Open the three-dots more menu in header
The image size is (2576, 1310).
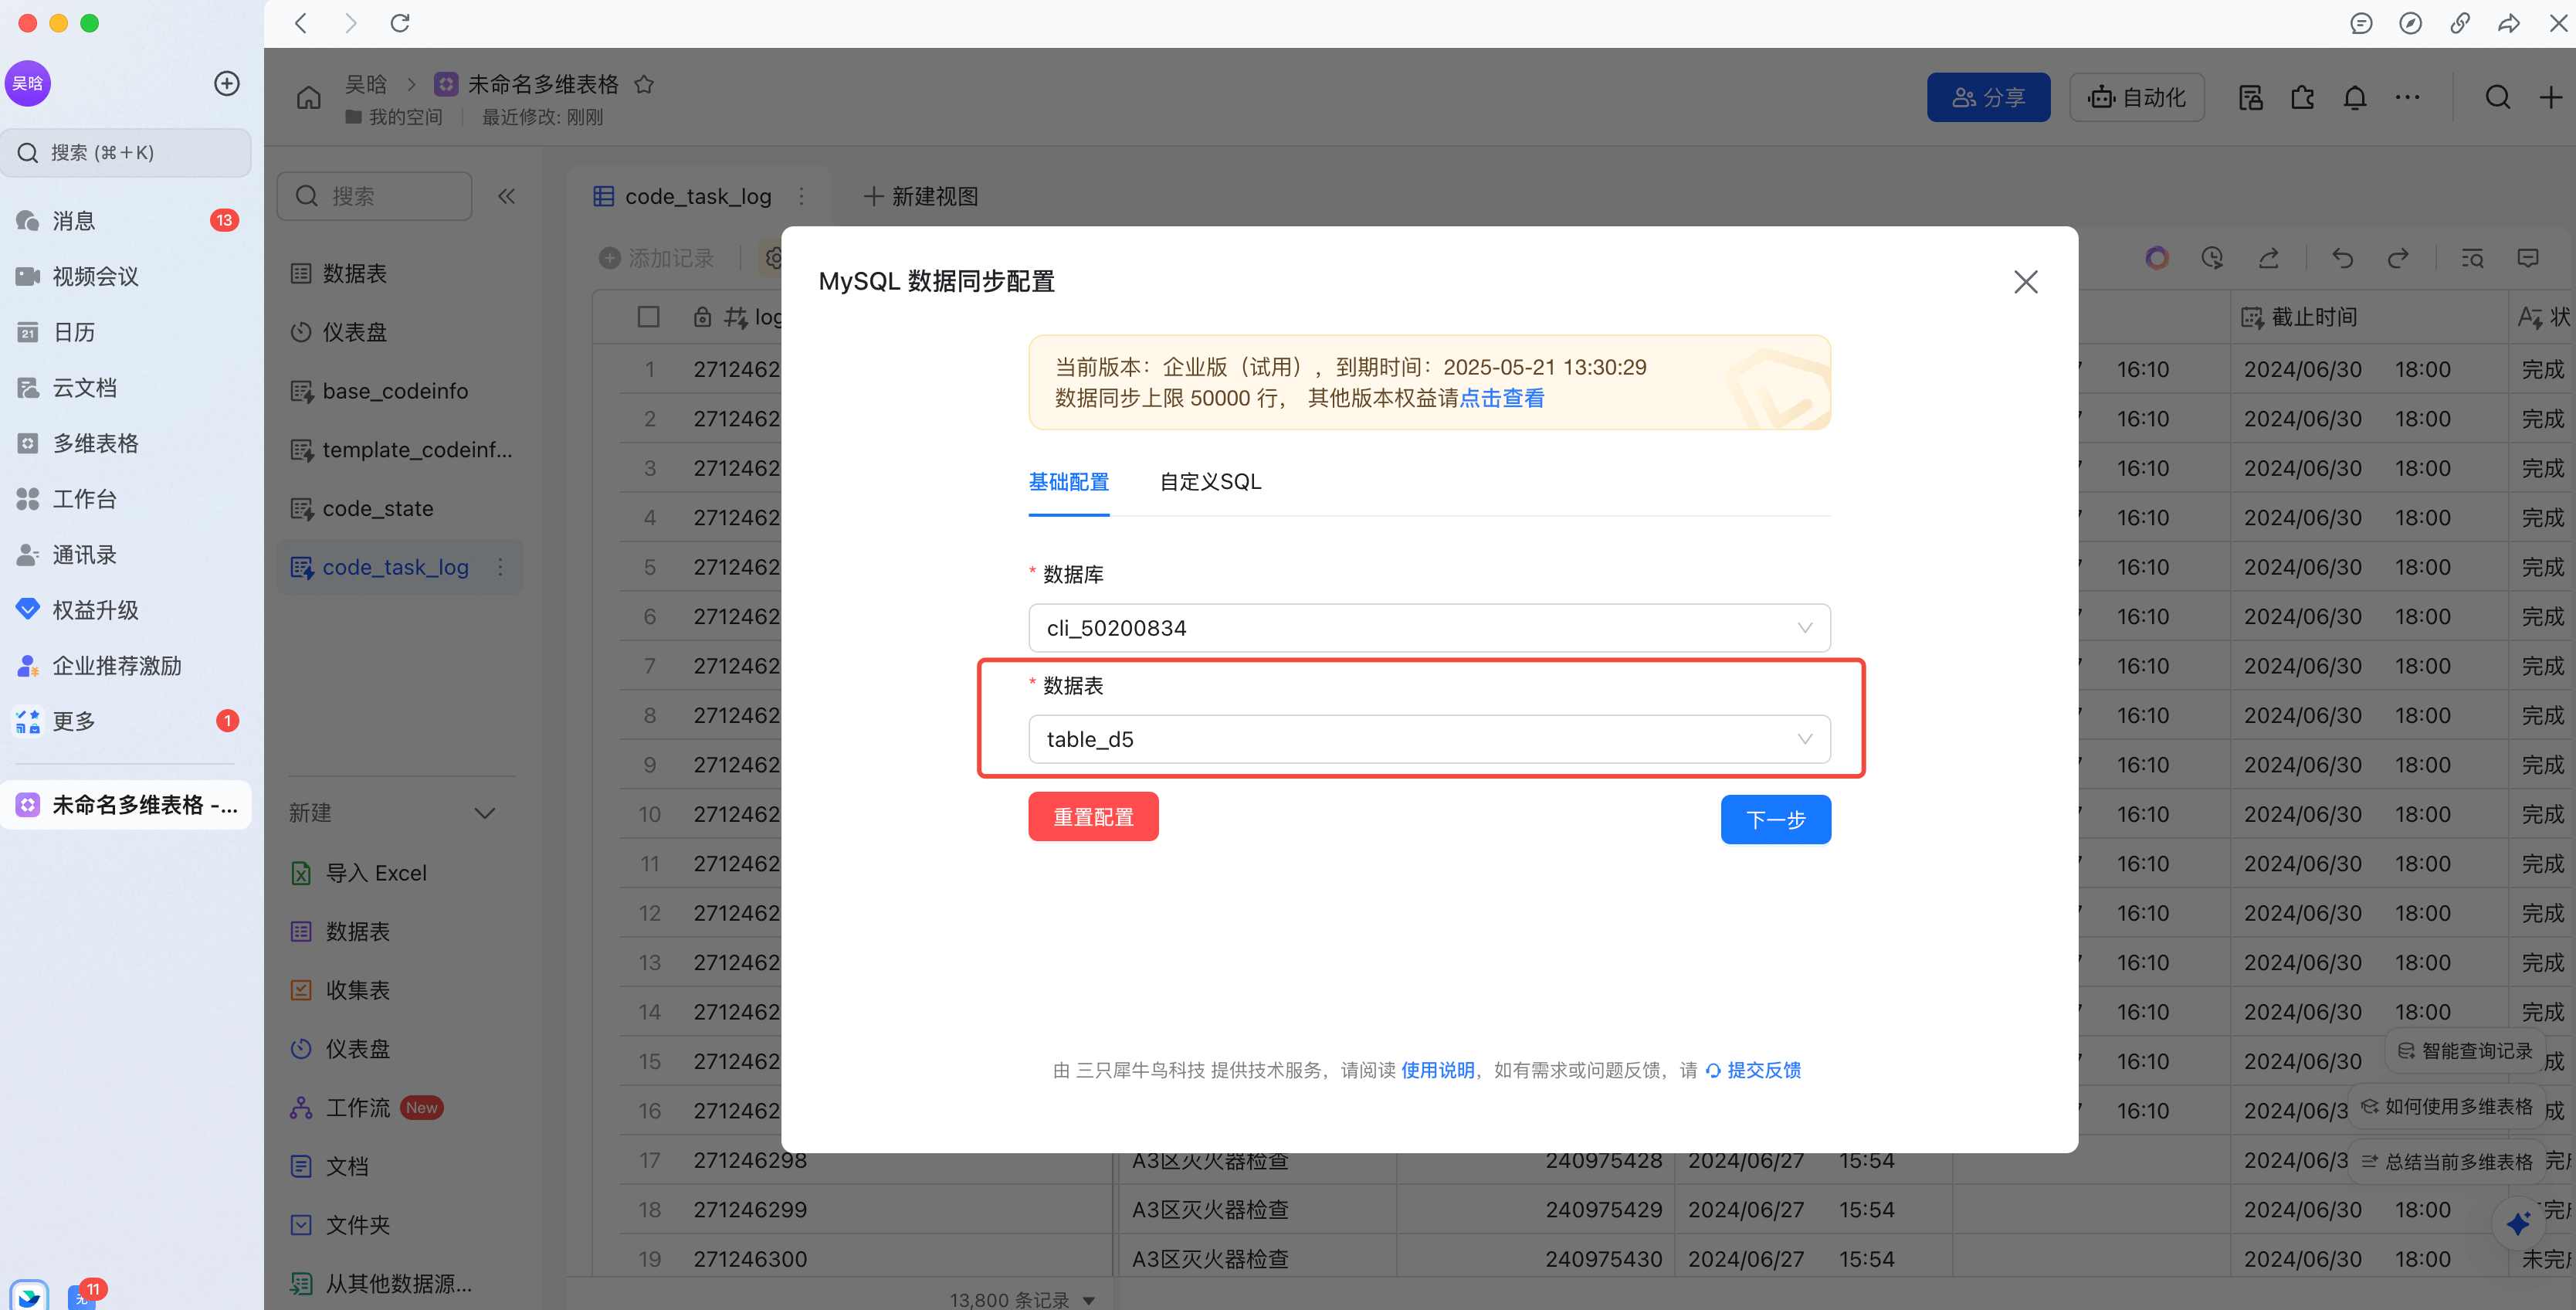[2407, 97]
